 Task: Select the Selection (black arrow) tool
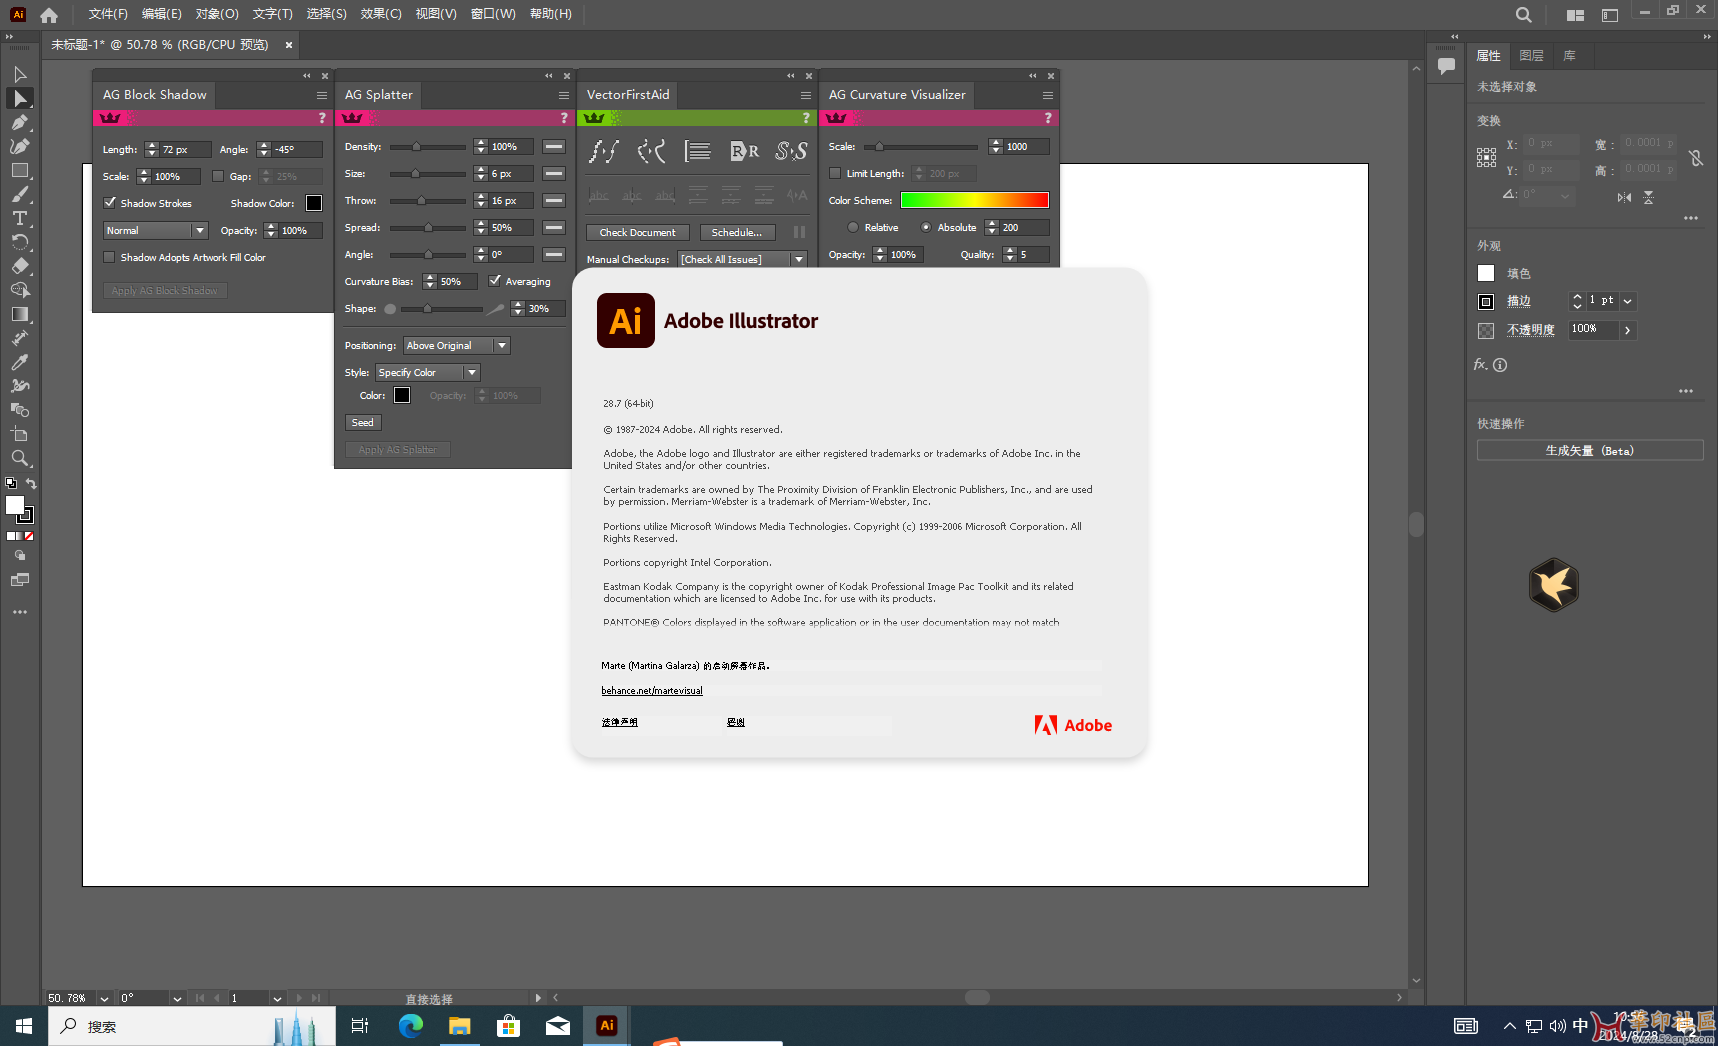point(20,74)
